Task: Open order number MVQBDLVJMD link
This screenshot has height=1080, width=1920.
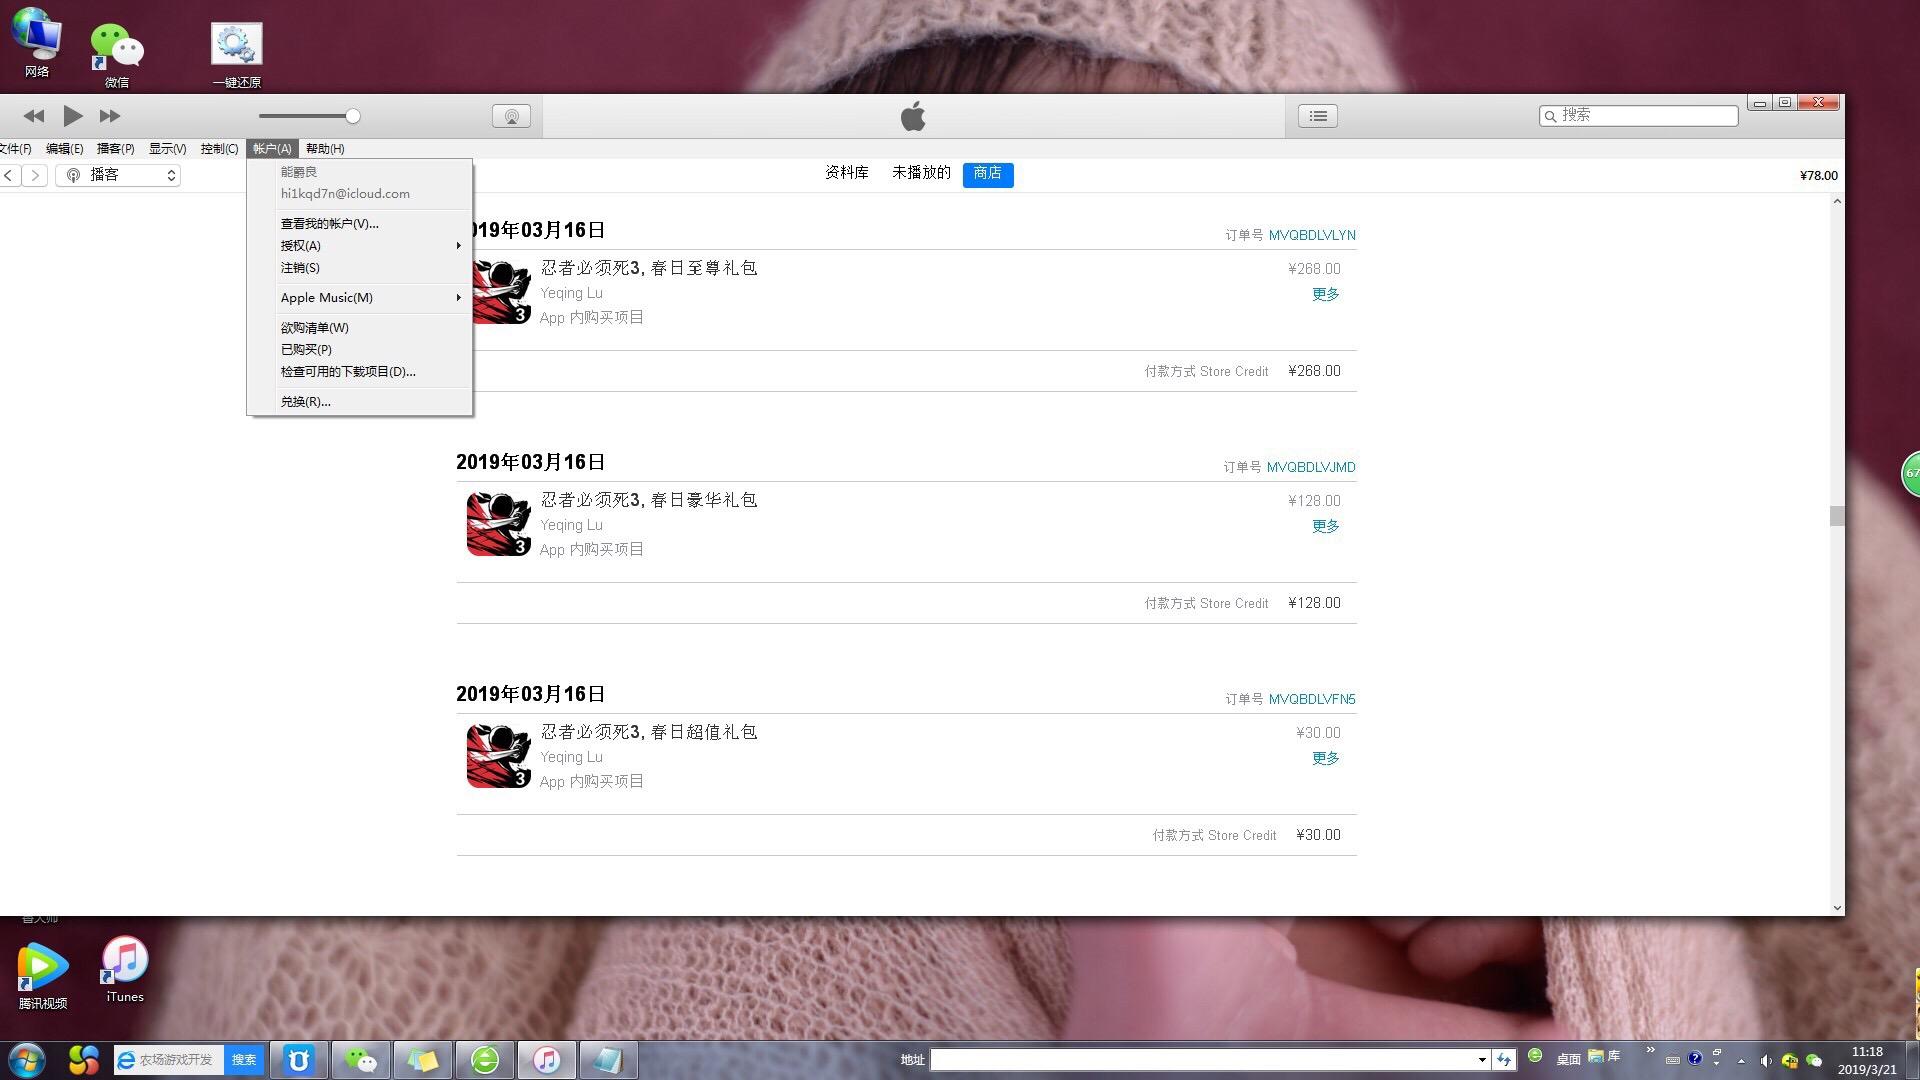Action: coord(1311,467)
